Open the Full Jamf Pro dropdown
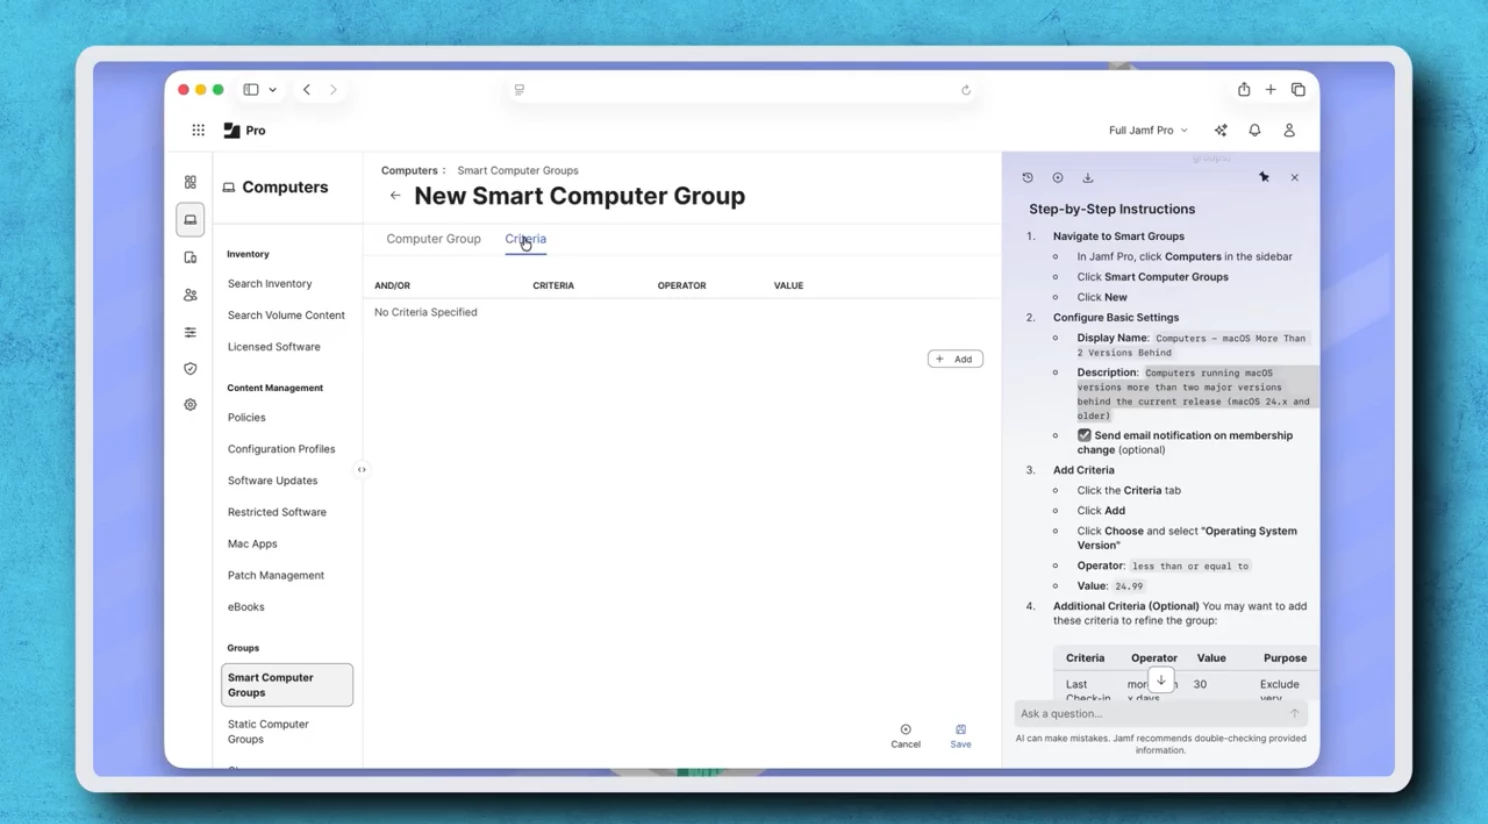1488x824 pixels. [1148, 130]
